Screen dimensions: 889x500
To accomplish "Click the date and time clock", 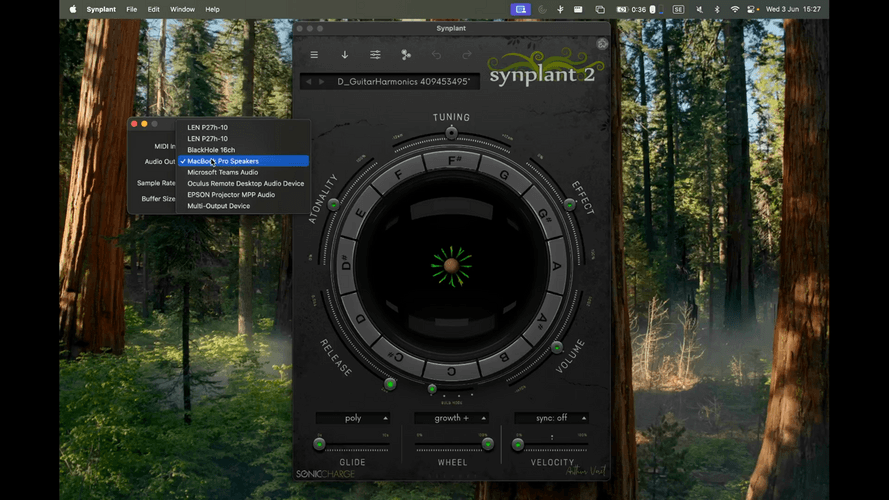I will (793, 9).
